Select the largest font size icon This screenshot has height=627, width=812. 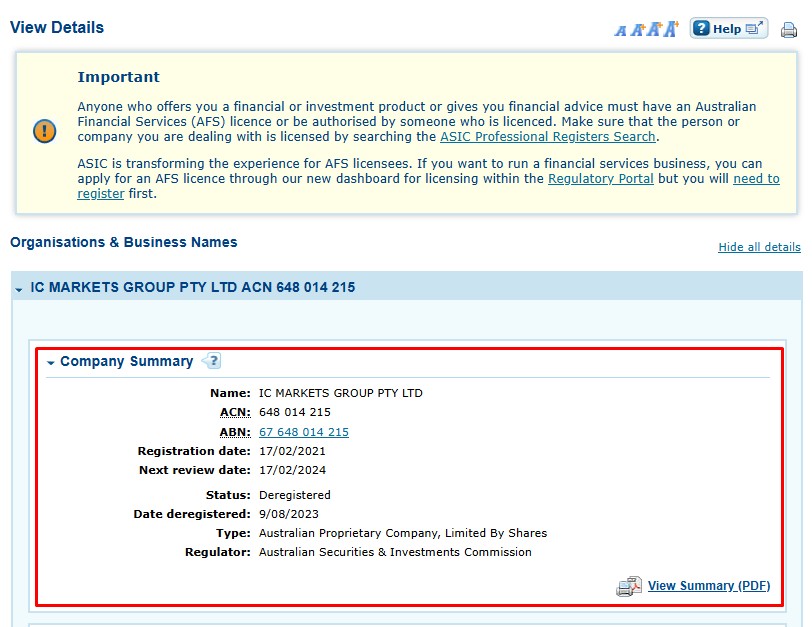[672, 28]
